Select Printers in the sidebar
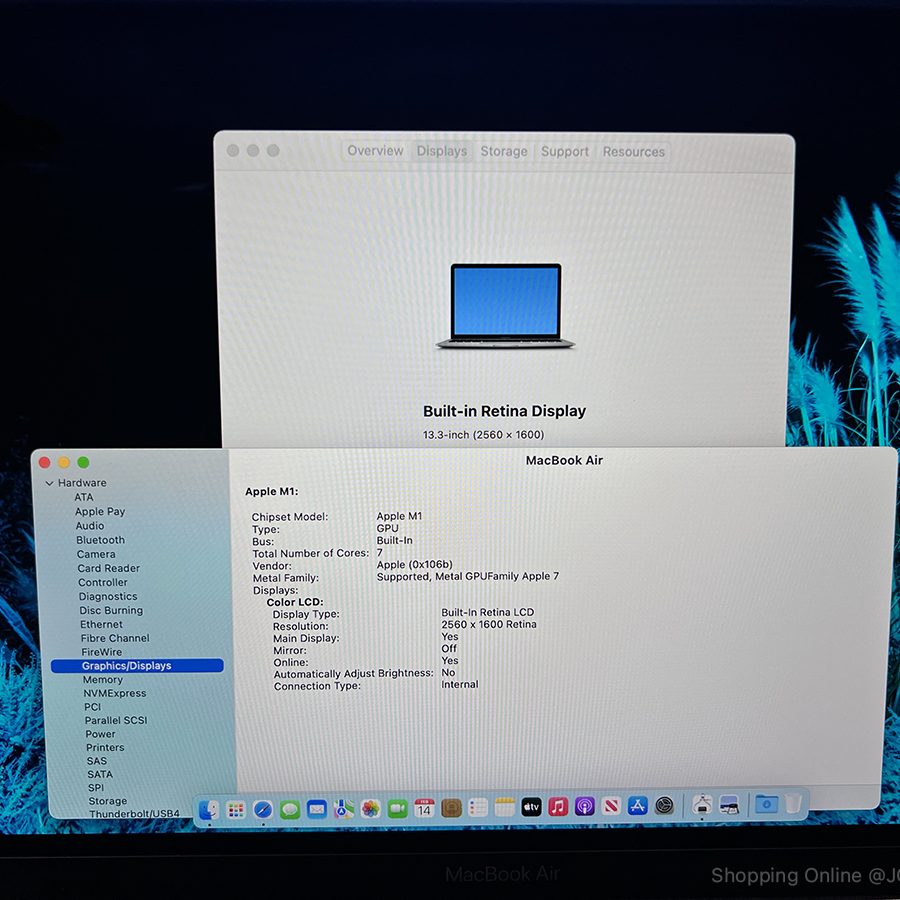Screen dimensions: 900x900 coord(105,747)
